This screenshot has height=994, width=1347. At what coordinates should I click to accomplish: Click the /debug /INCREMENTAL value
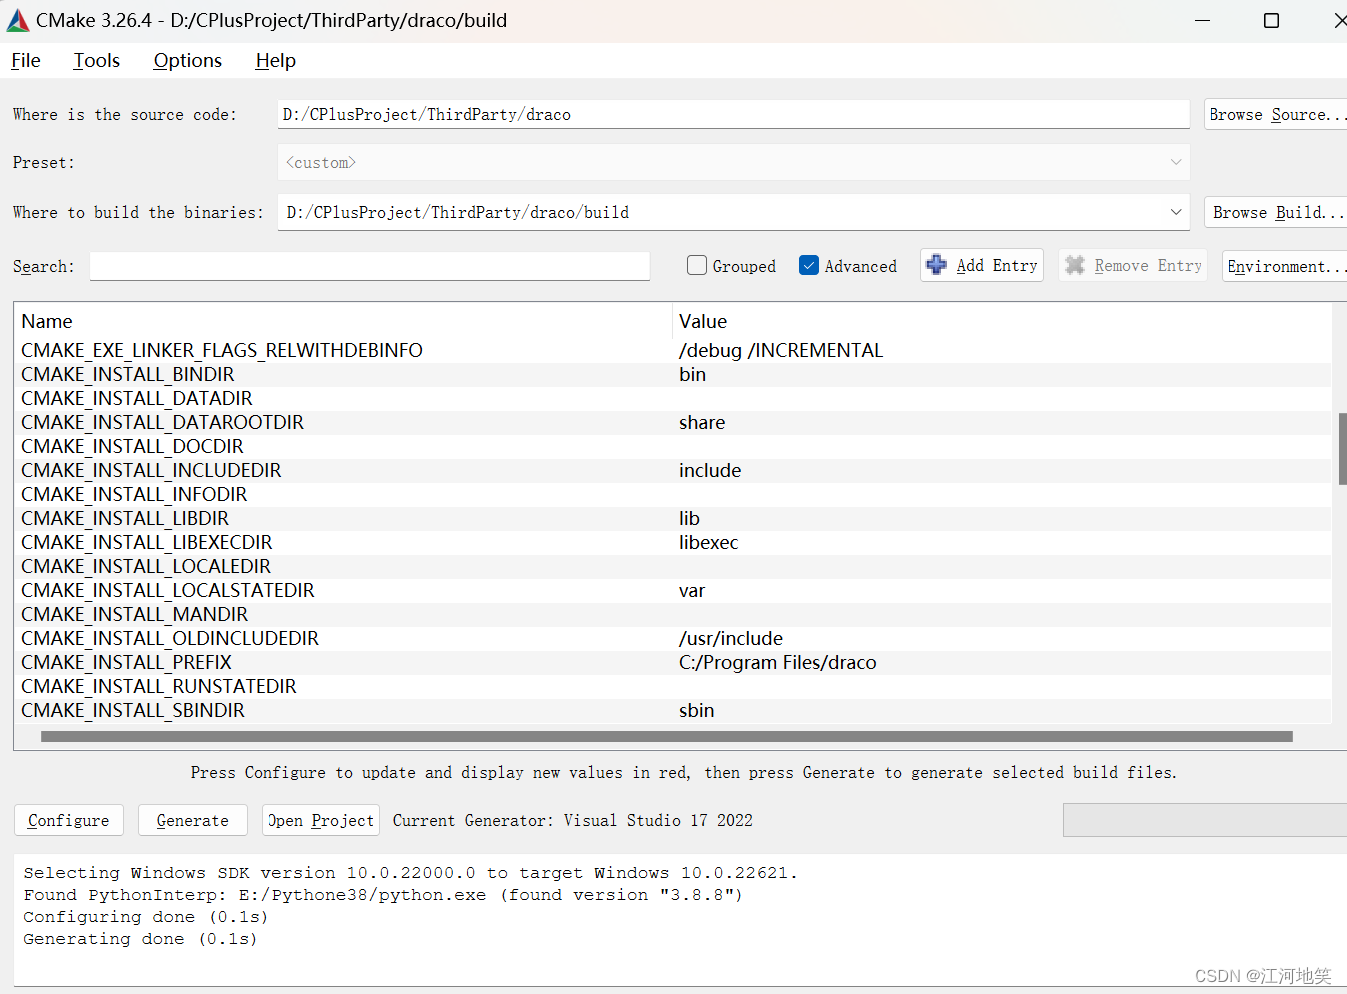coord(781,350)
